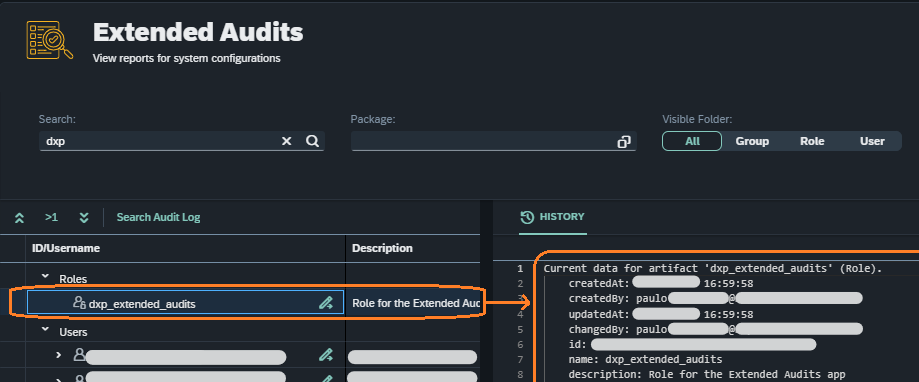Screen dimensions: 919x382
Task: Select the User folder filter
Action: pos(872,141)
